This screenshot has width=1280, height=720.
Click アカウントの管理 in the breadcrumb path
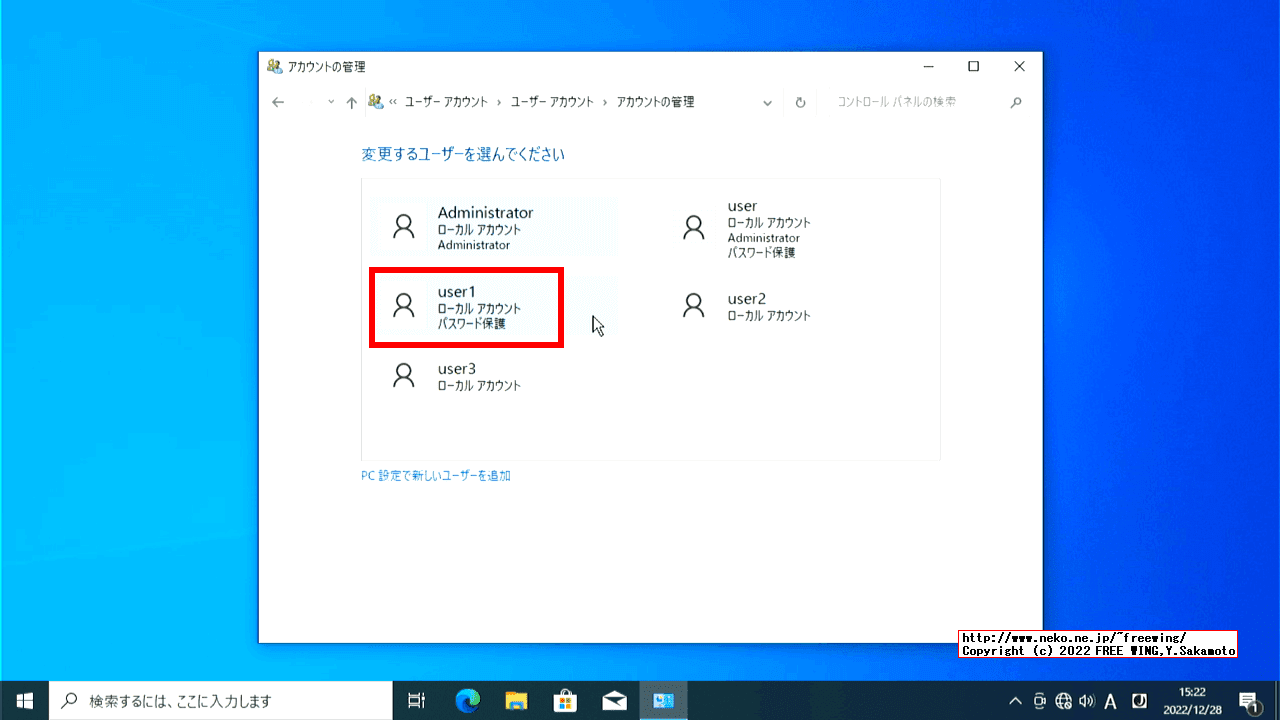654,101
